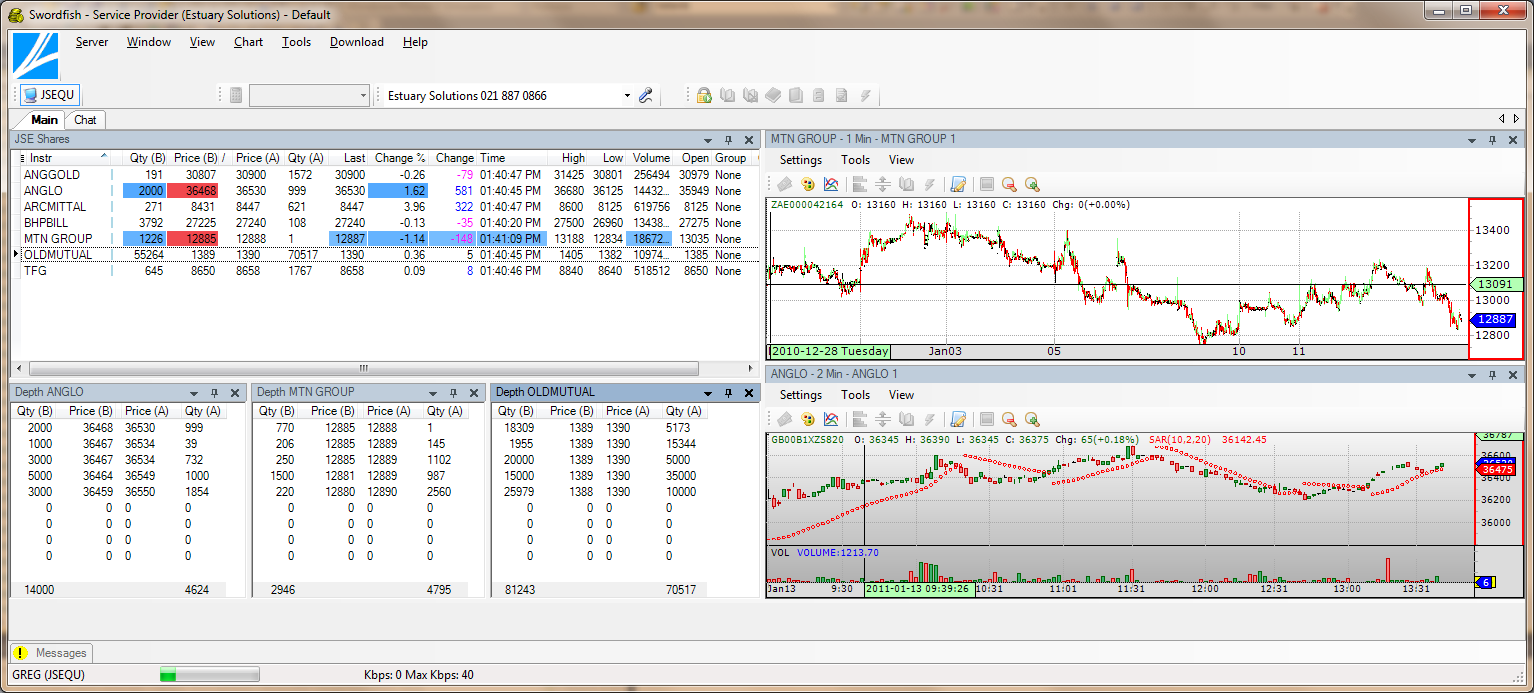The height and width of the screenshot is (693, 1534).
Task: Click the horizontal bars icon in ANGLO chart
Action: pyautogui.click(x=860, y=419)
